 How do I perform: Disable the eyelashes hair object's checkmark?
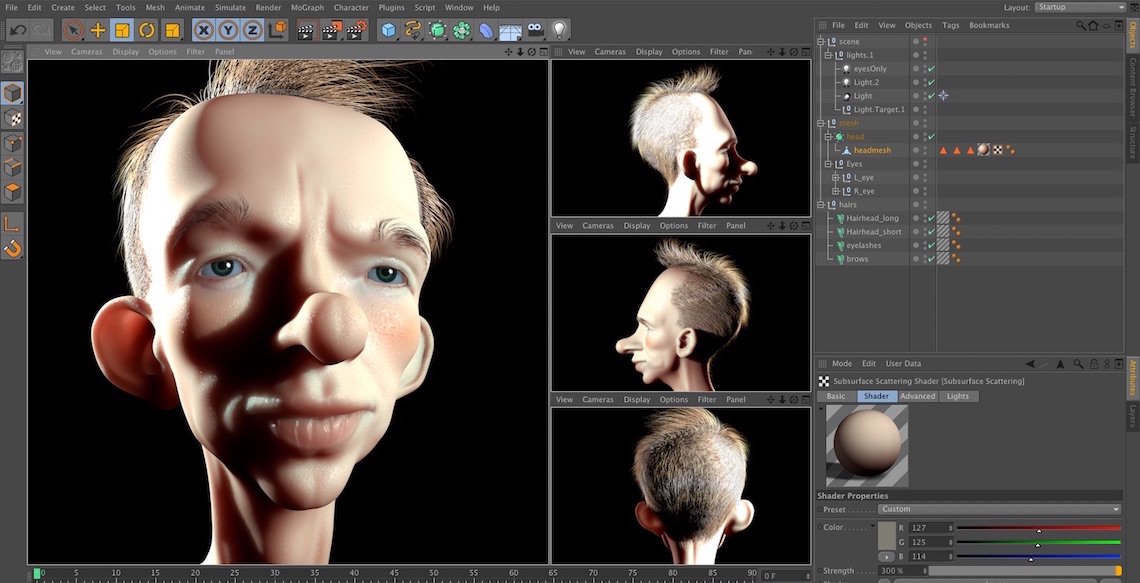click(x=930, y=245)
